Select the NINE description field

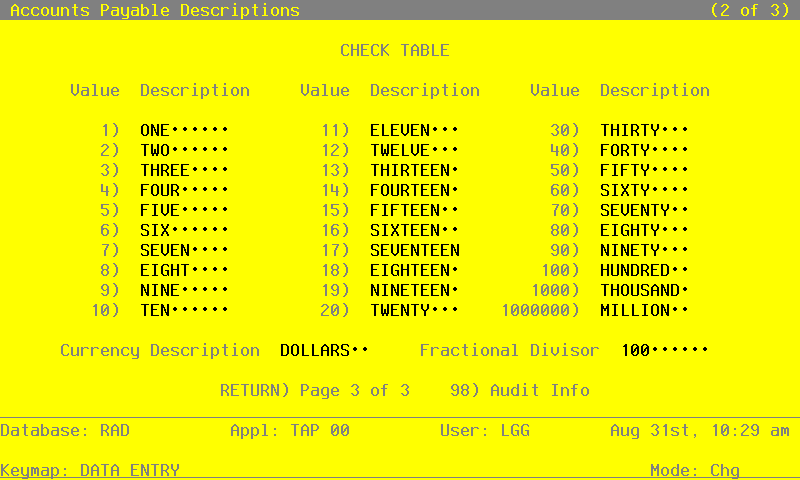(184, 290)
